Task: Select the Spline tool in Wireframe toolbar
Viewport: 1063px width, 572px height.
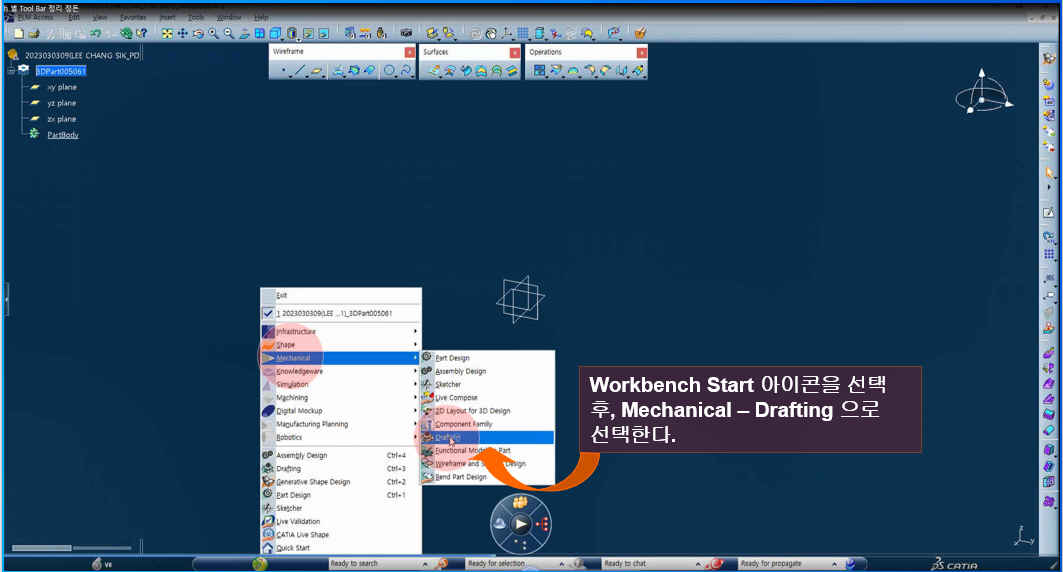Action: [406, 70]
